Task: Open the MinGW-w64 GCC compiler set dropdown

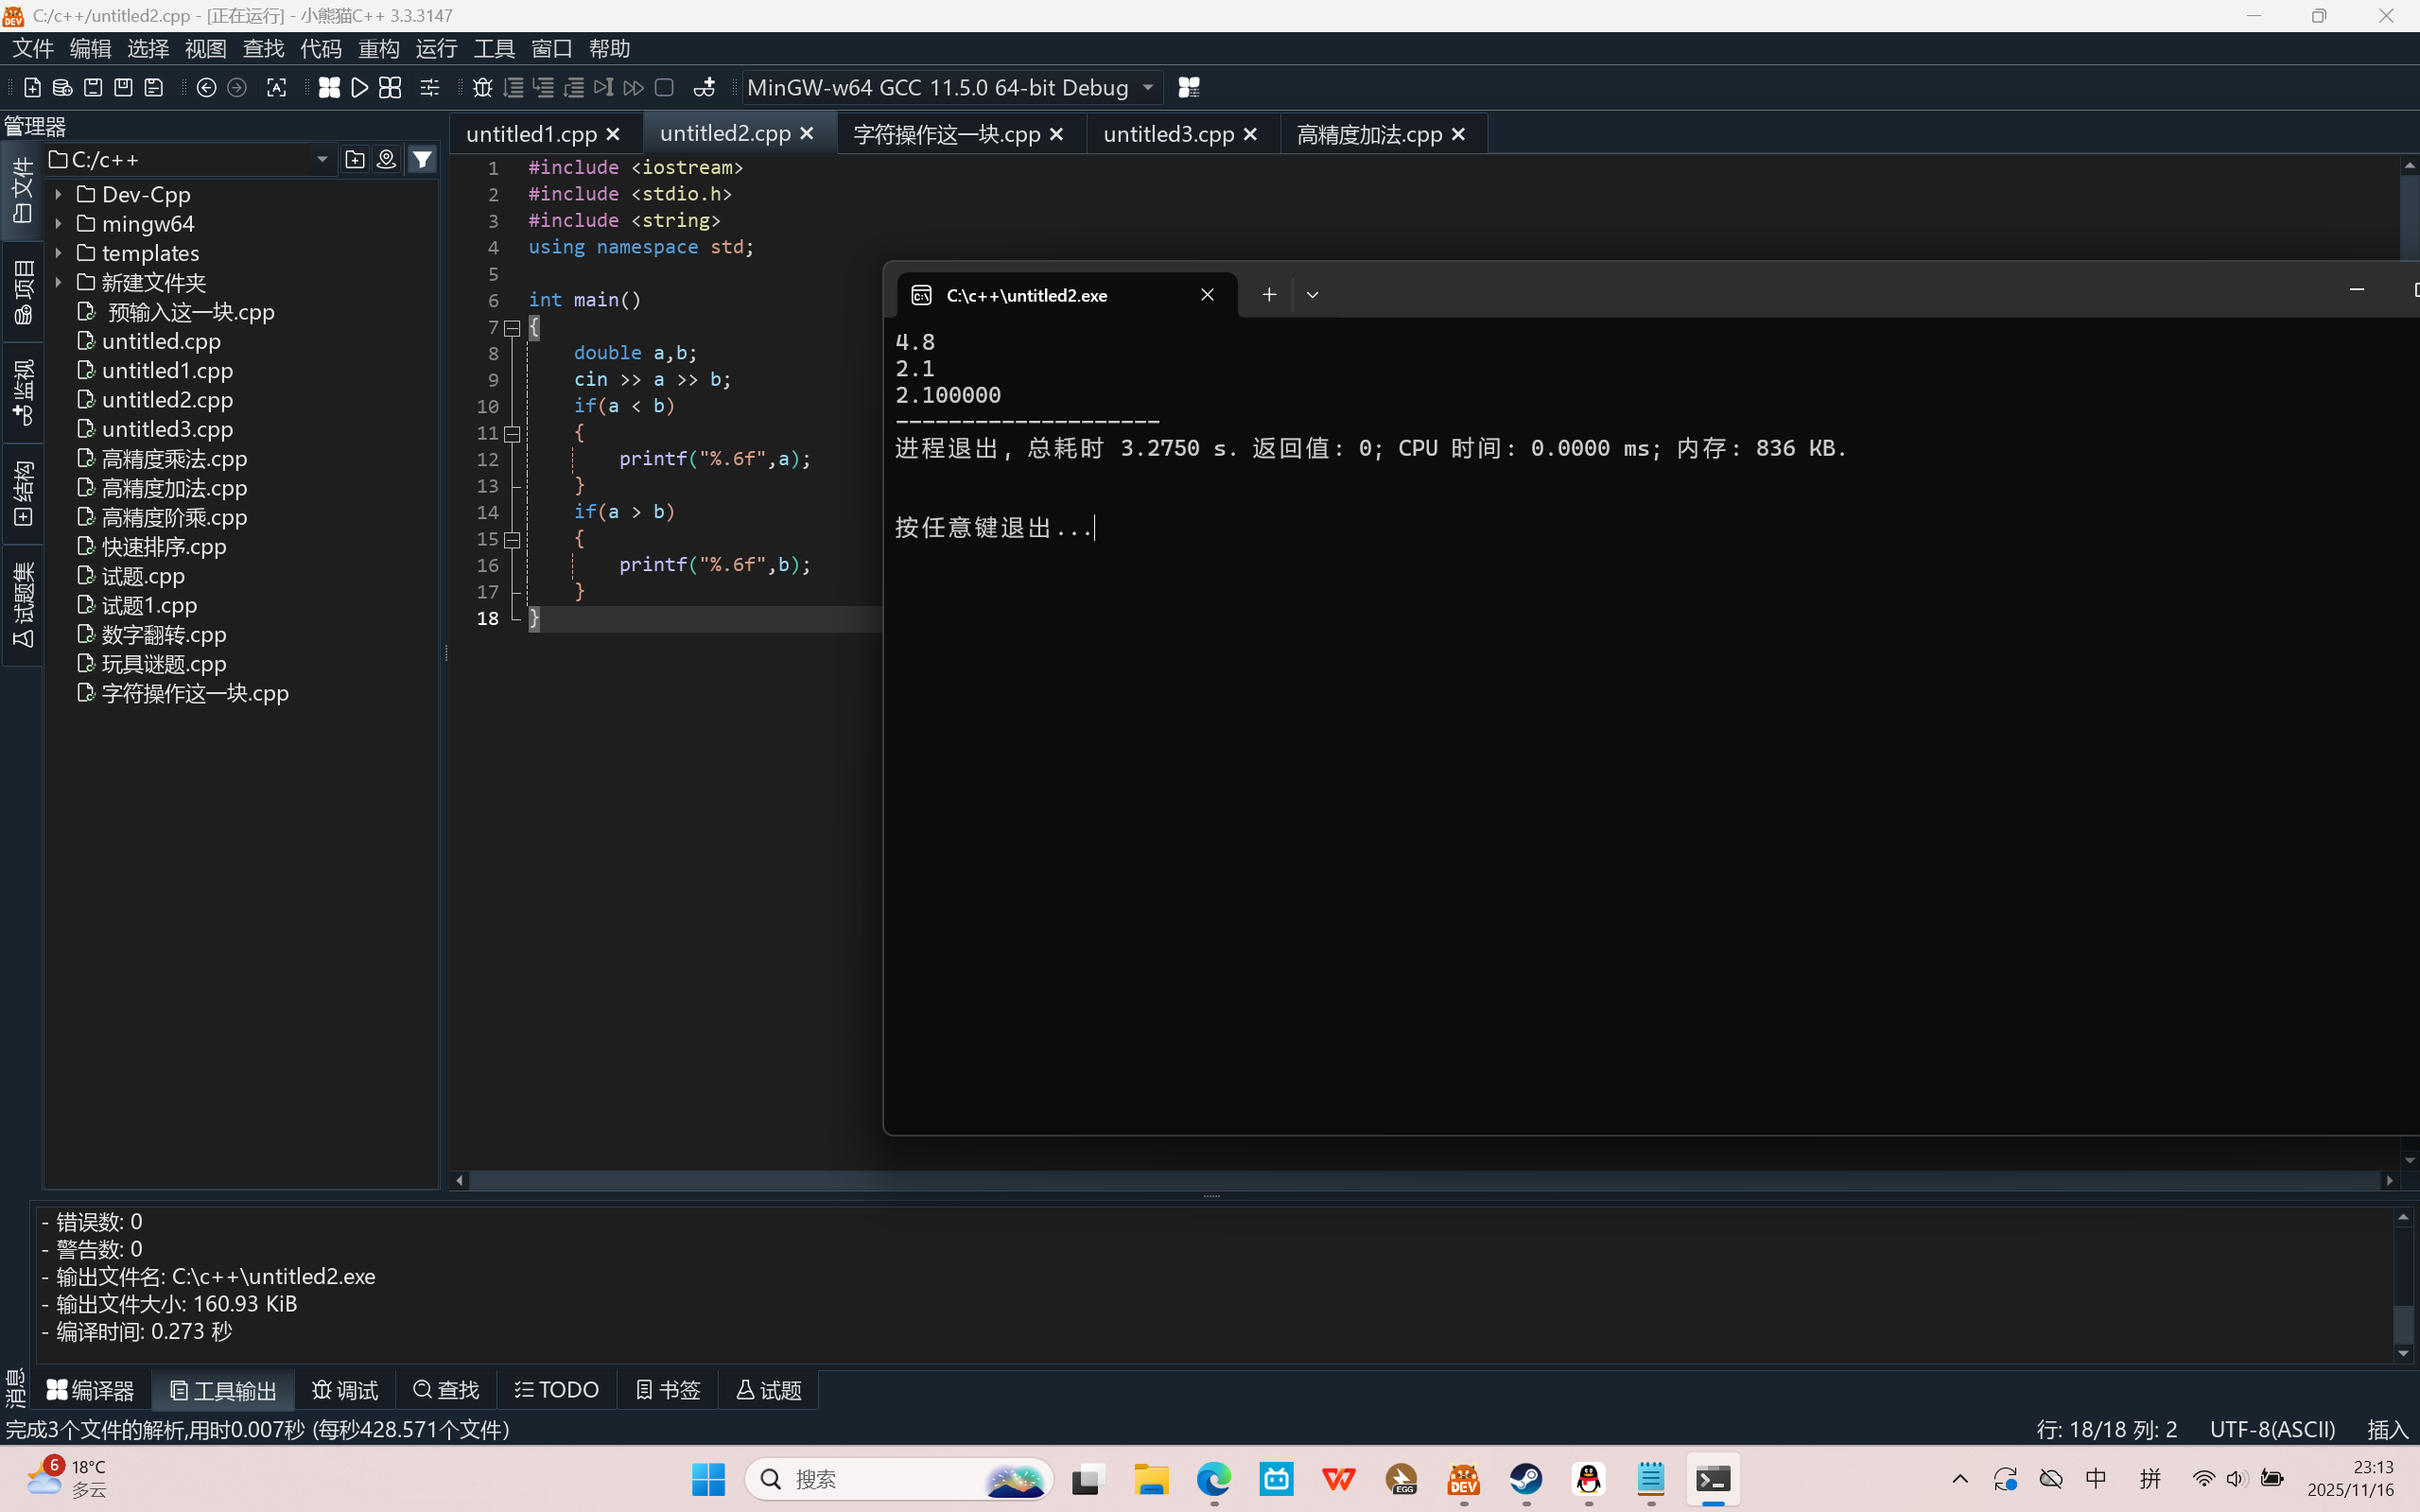Action: [x=1148, y=88]
